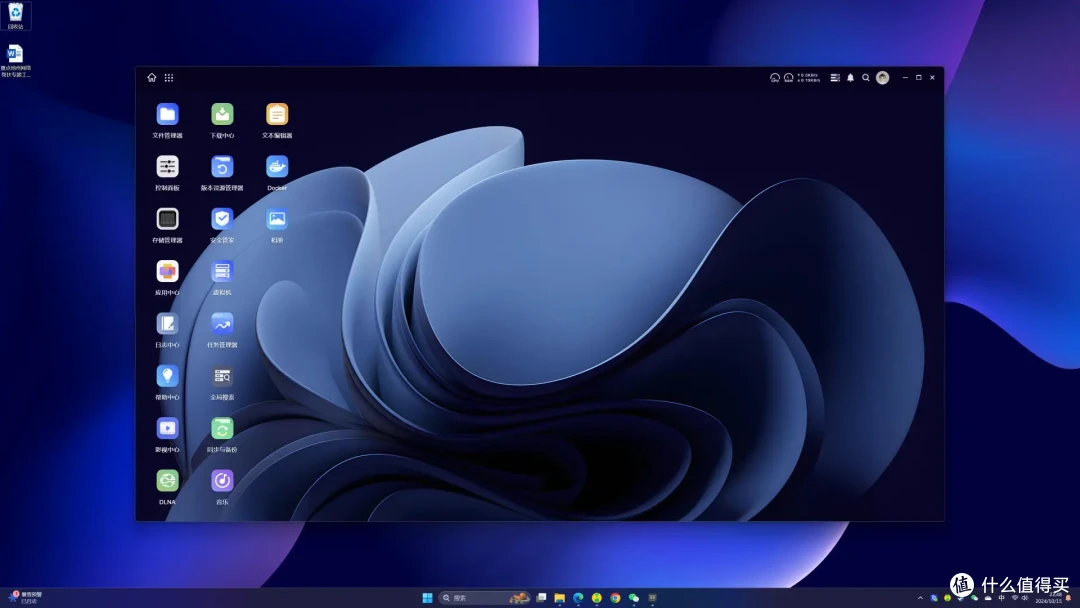Launch the 版本资源管理器 app

pos(222,167)
